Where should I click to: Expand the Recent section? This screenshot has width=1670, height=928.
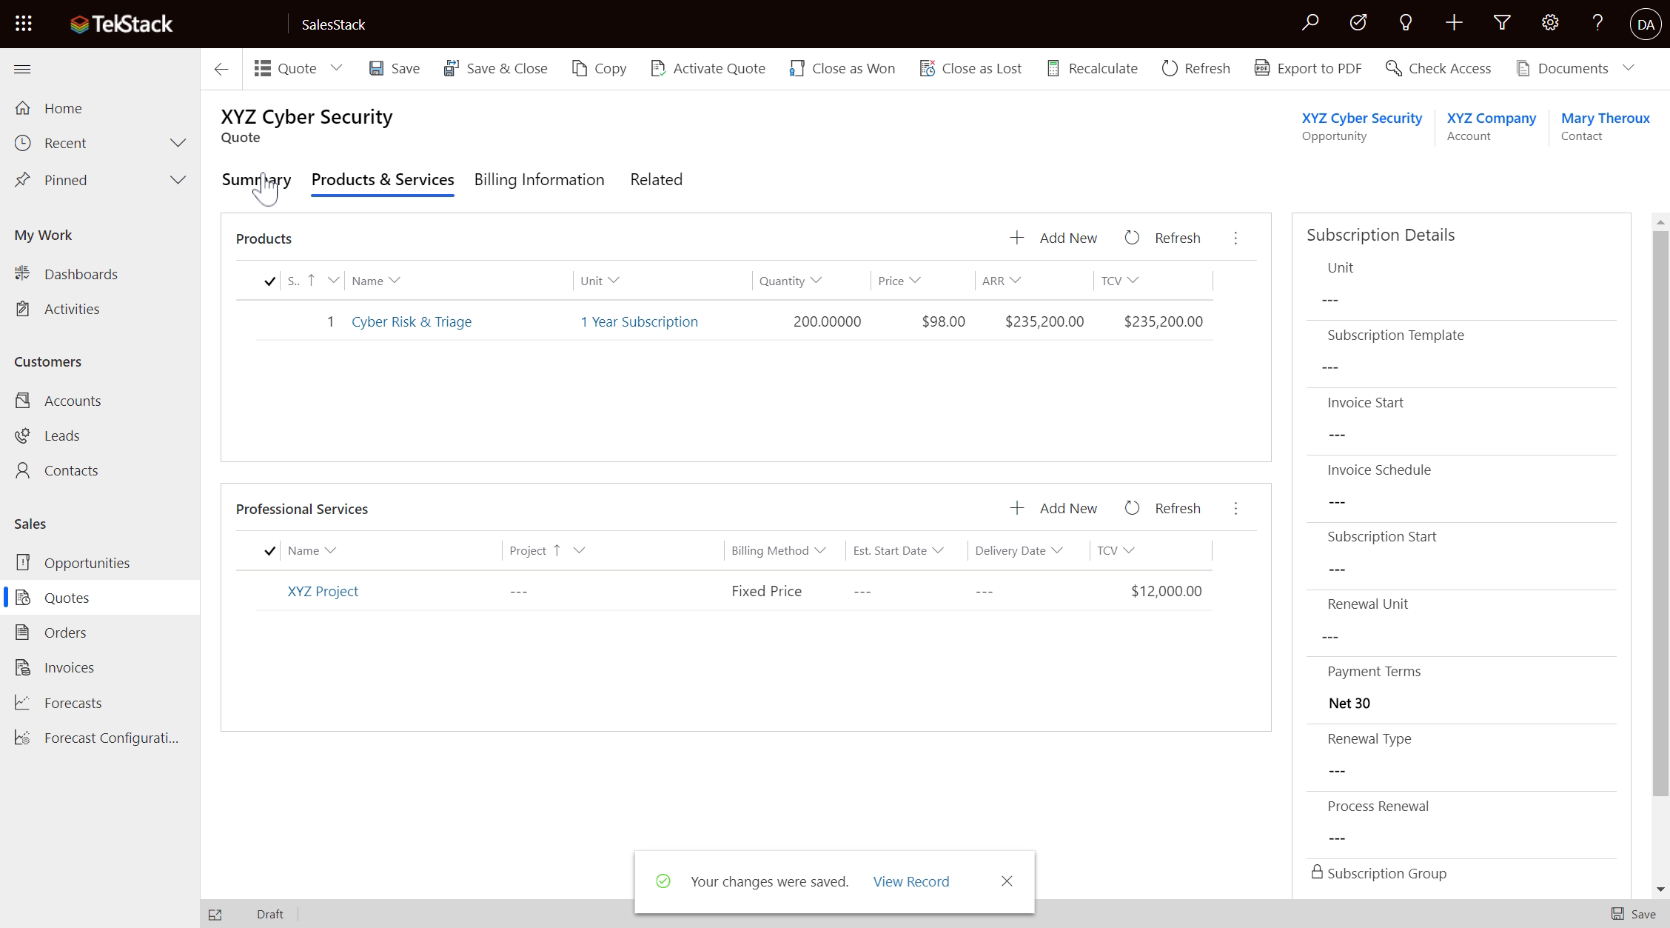tap(178, 143)
